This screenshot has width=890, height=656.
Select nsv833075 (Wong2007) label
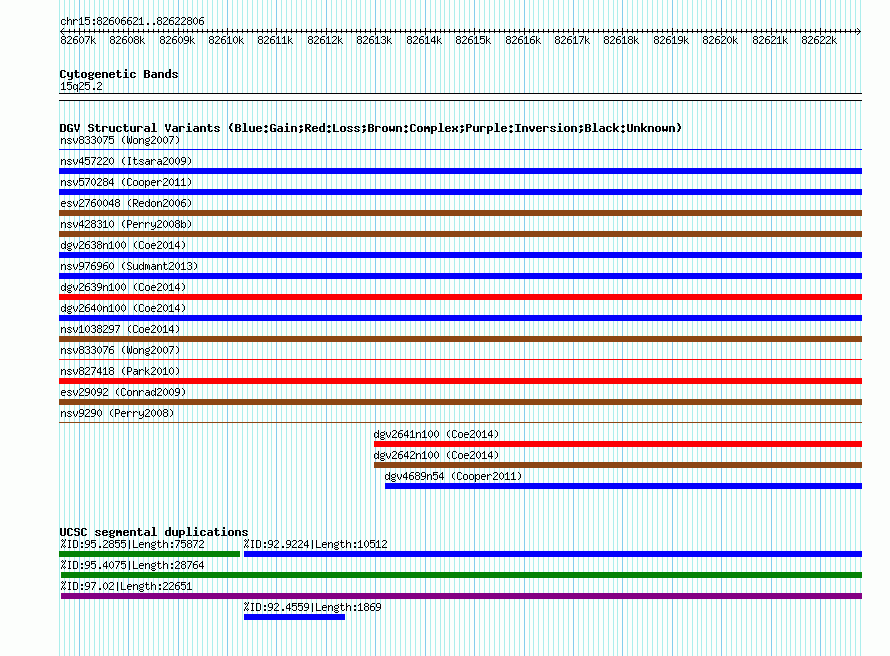point(120,140)
